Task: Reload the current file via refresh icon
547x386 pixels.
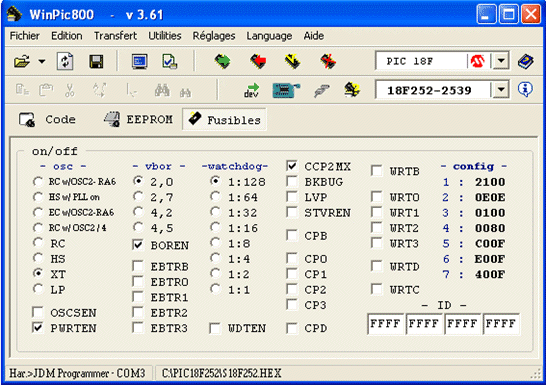Action: (65, 62)
